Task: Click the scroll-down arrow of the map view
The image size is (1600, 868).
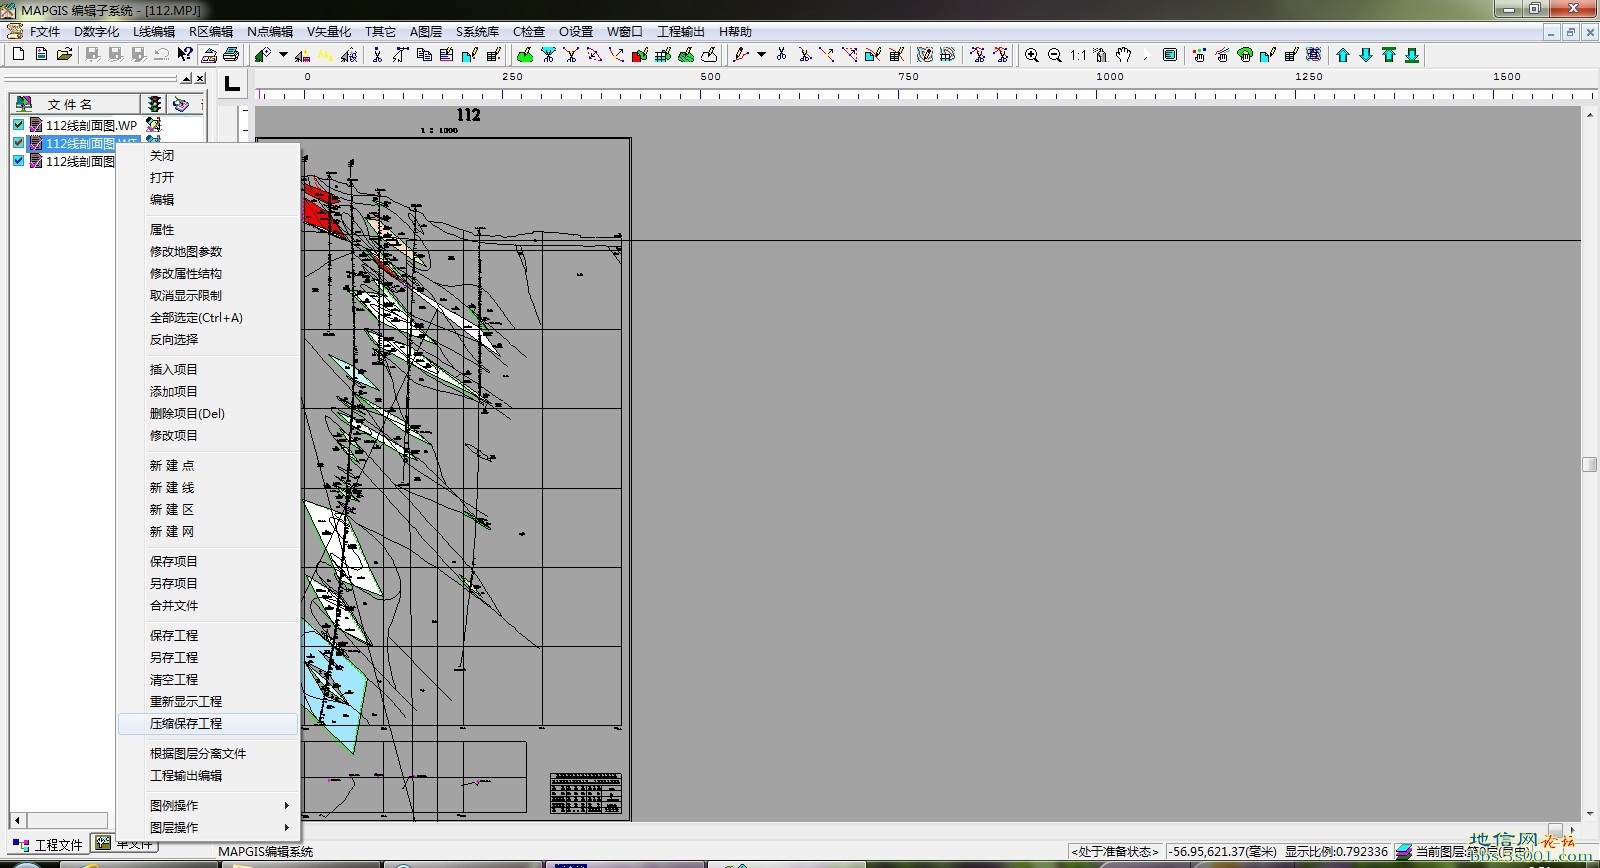Action: (x=1589, y=814)
